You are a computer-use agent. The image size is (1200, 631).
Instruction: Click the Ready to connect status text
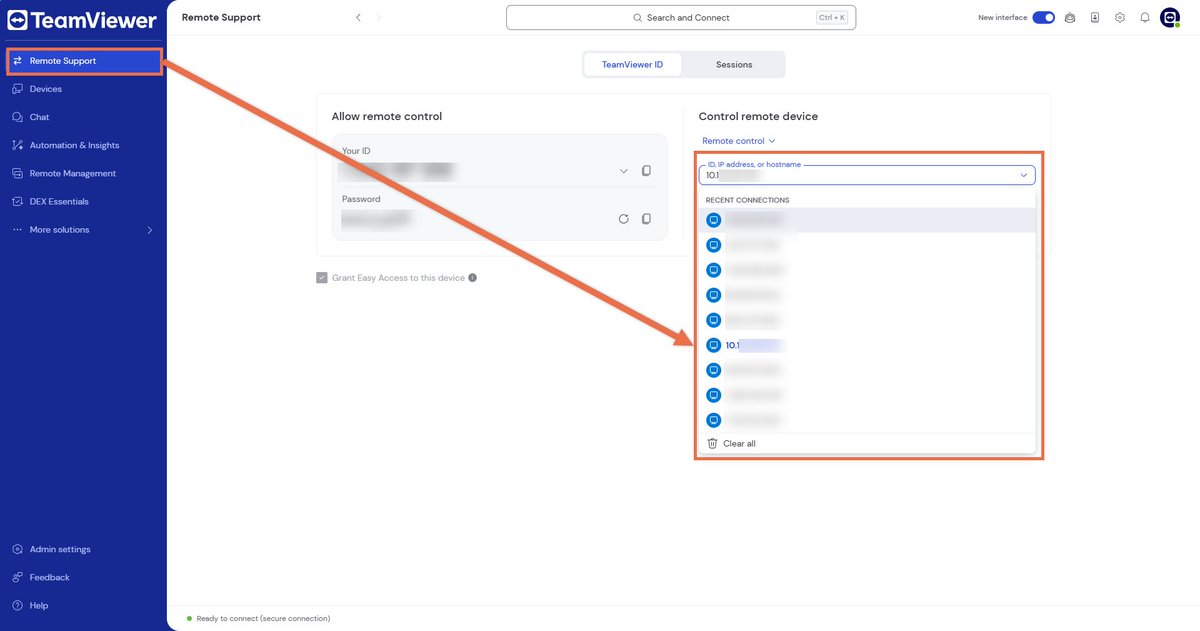[263, 619]
